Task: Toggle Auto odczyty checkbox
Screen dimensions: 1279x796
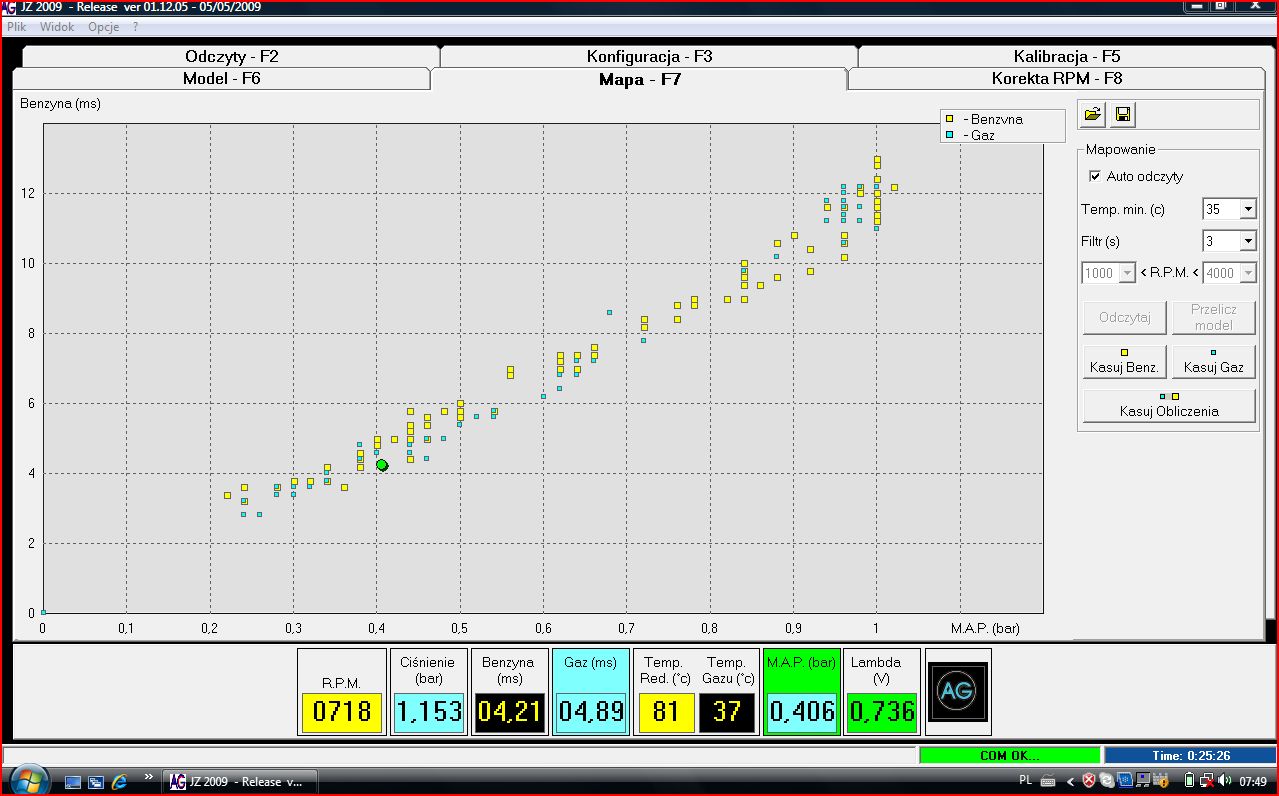Action: (1095, 176)
